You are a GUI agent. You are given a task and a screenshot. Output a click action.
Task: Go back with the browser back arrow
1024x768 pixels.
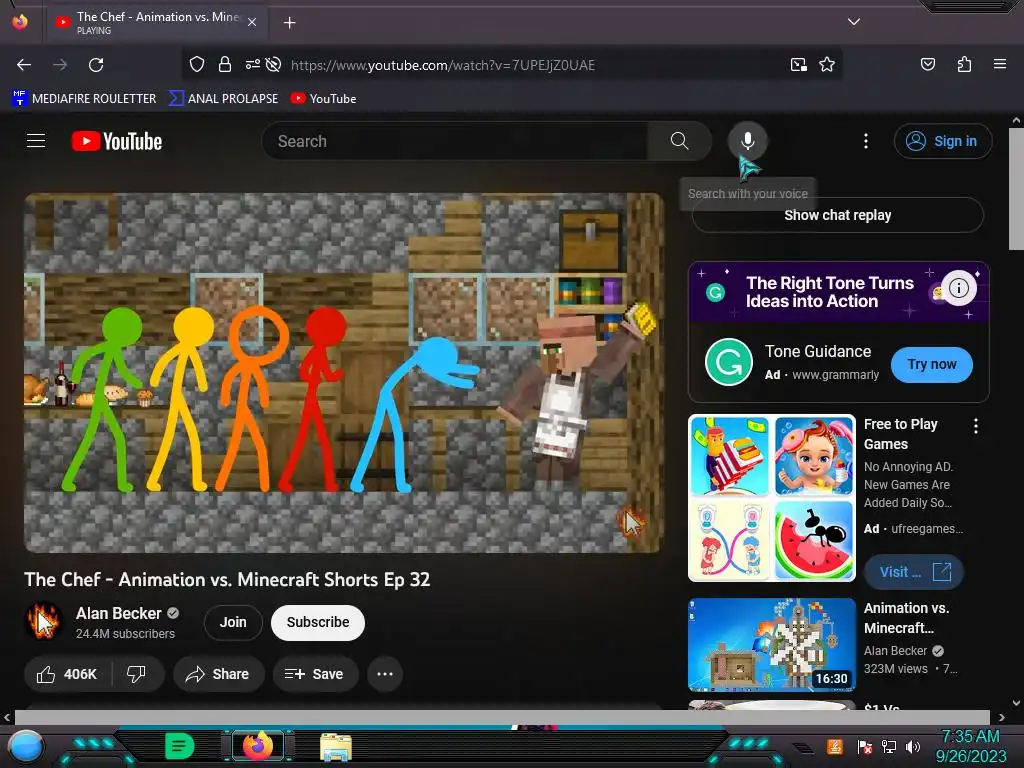(24, 65)
